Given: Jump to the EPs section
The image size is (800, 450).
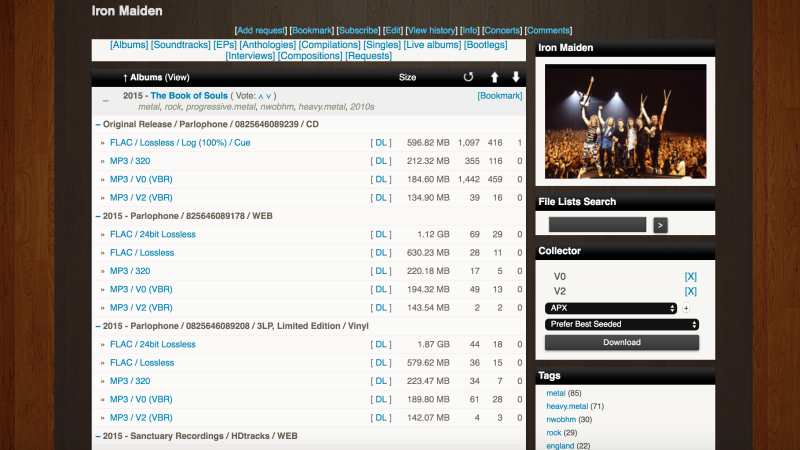Looking at the screenshot, I should [225, 45].
